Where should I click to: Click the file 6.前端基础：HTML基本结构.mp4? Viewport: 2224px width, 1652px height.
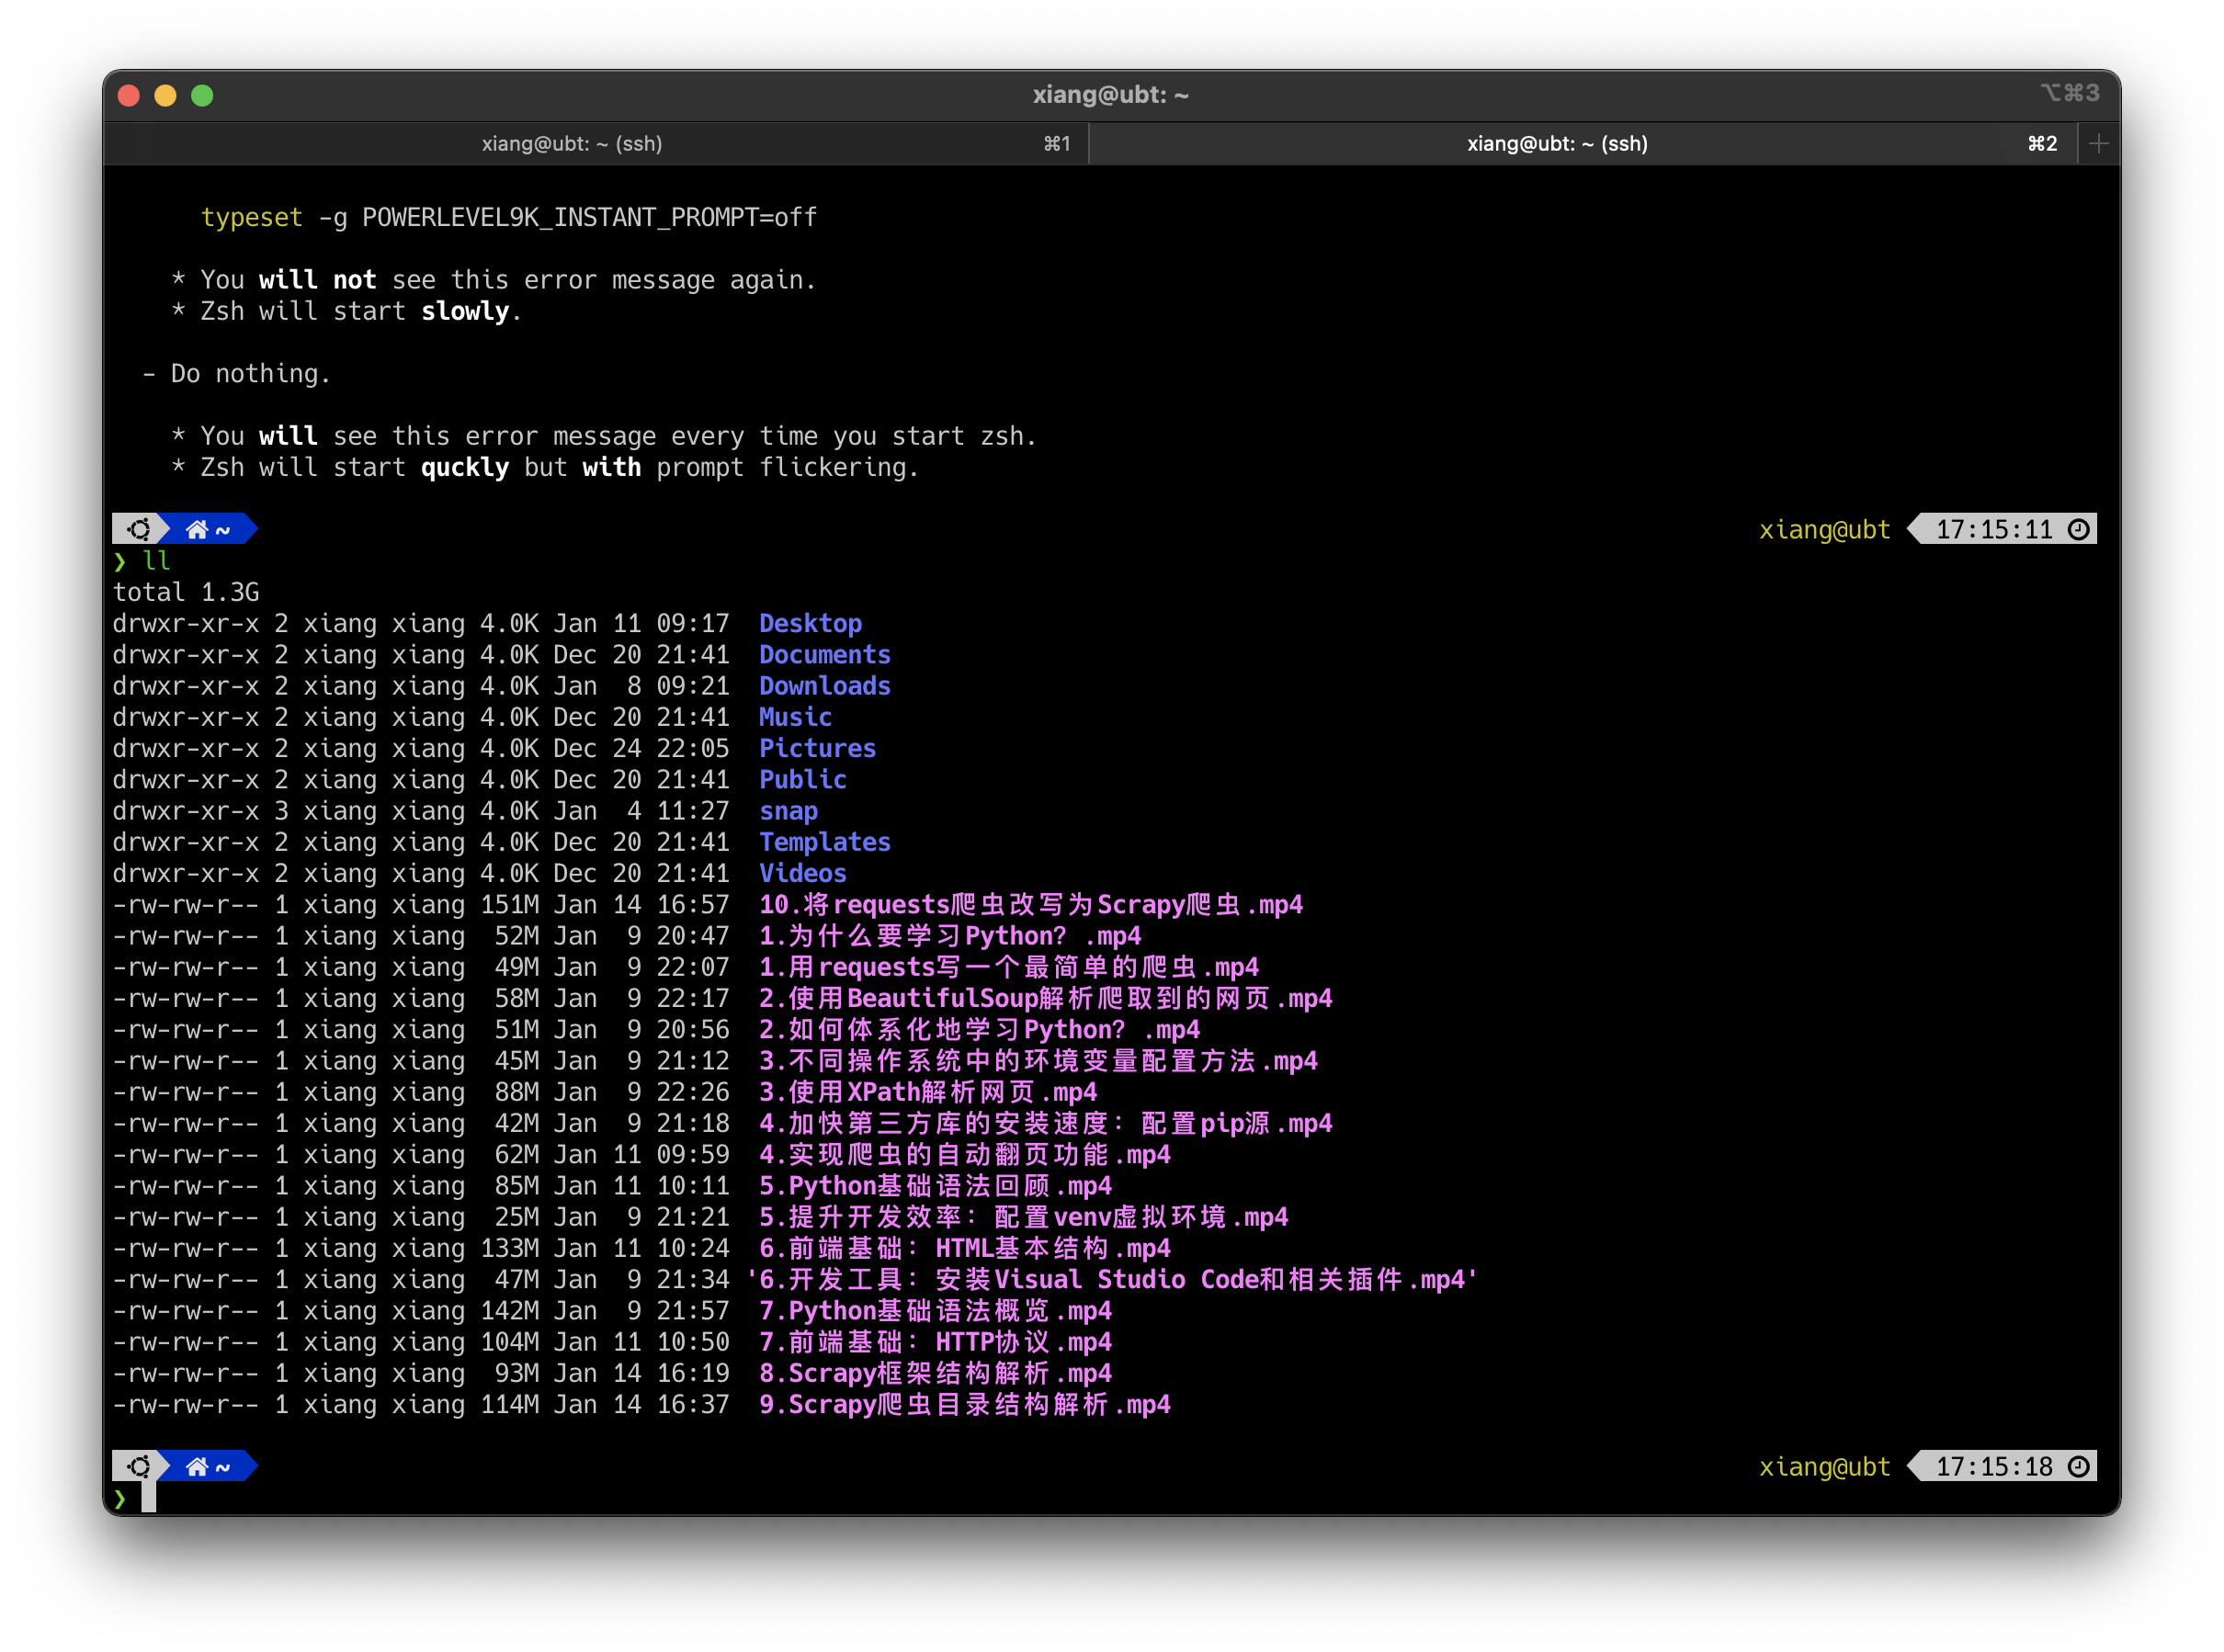point(965,1248)
